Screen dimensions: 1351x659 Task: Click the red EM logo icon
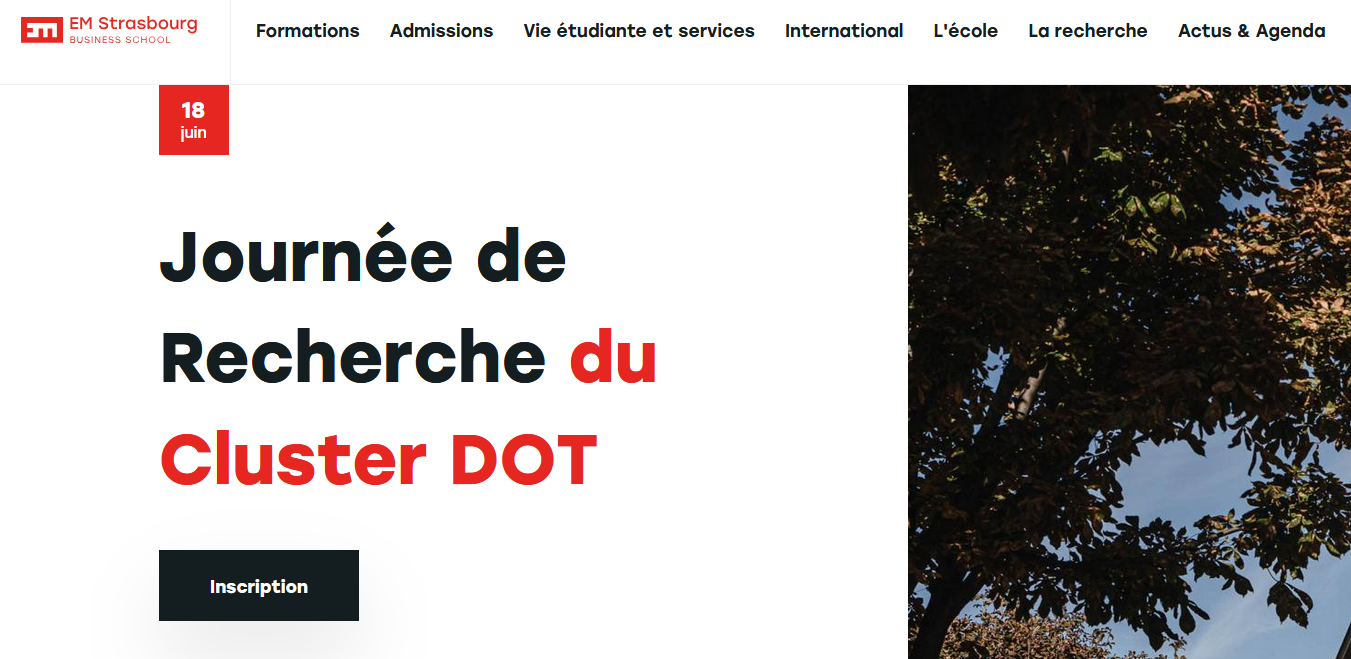point(42,31)
